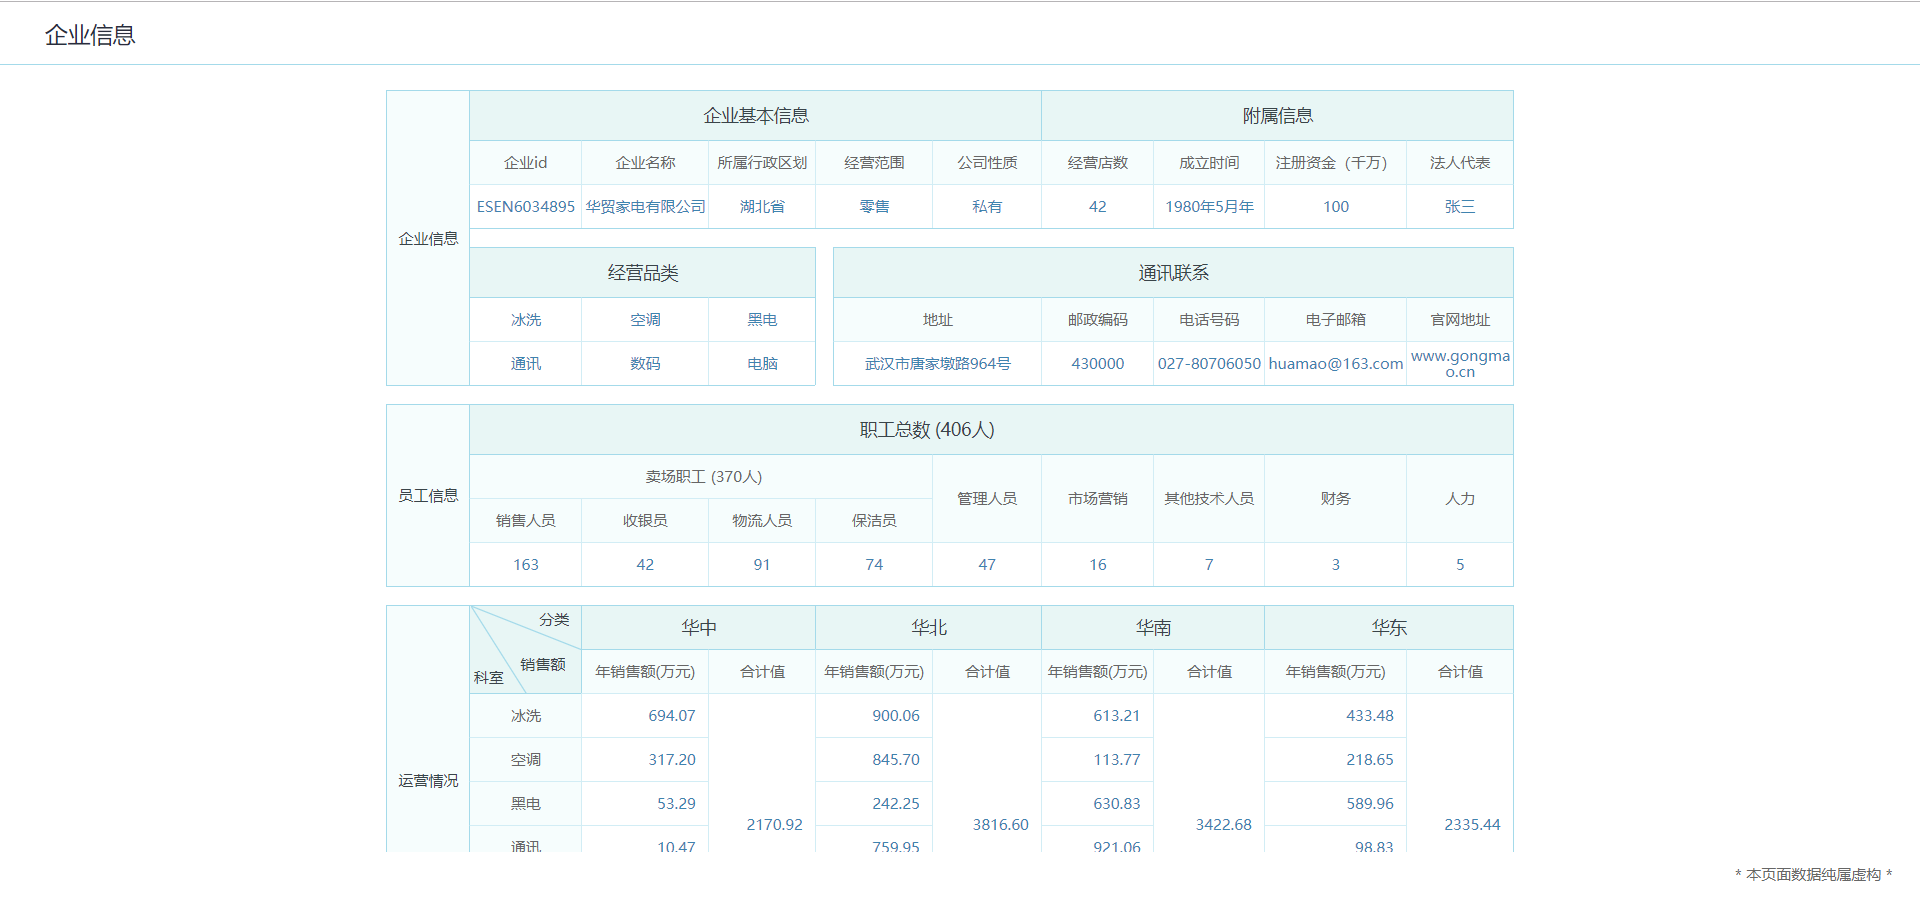Viewport: 1920px width, 904px height.
Task: Click the 通讯联系 section header
Action: [1172, 273]
